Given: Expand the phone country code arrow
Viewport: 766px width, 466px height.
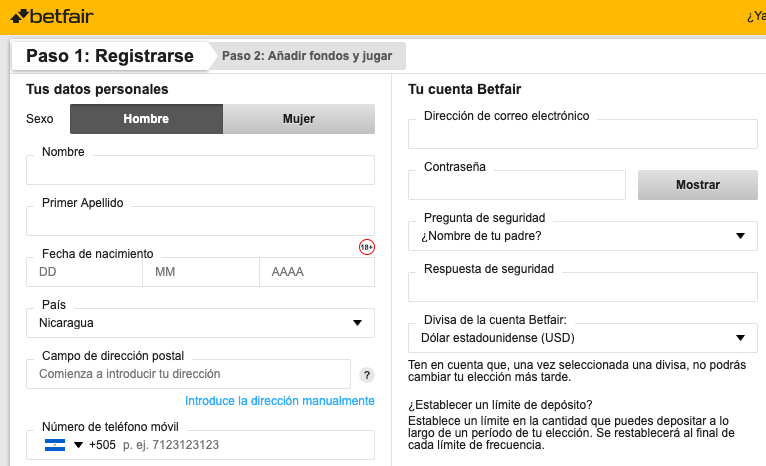Looking at the screenshot, I should (x=78, y=445).
